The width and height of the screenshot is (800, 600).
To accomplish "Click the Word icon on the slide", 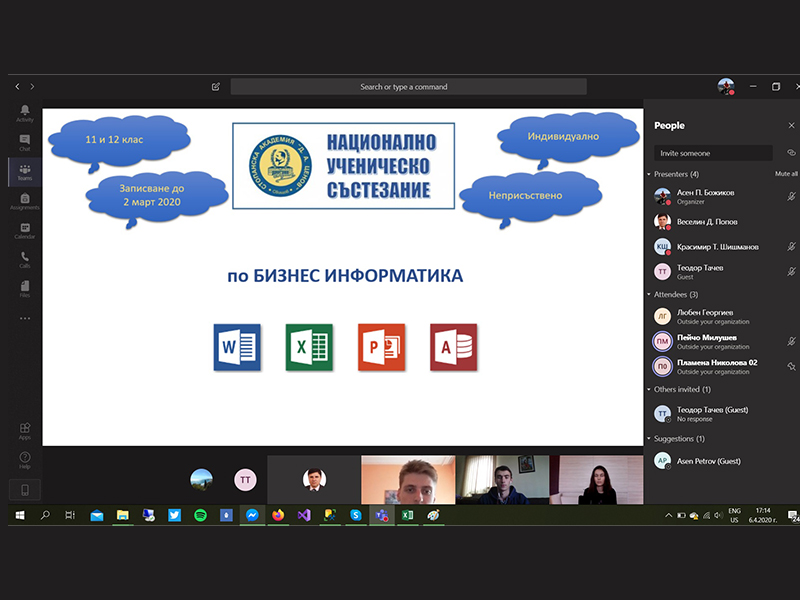I will [237, 347].
